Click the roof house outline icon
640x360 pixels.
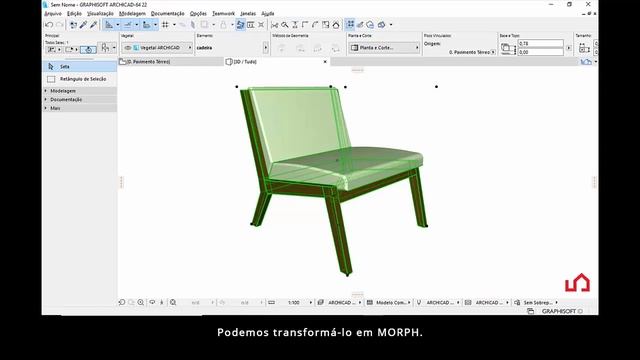point(336,25)
